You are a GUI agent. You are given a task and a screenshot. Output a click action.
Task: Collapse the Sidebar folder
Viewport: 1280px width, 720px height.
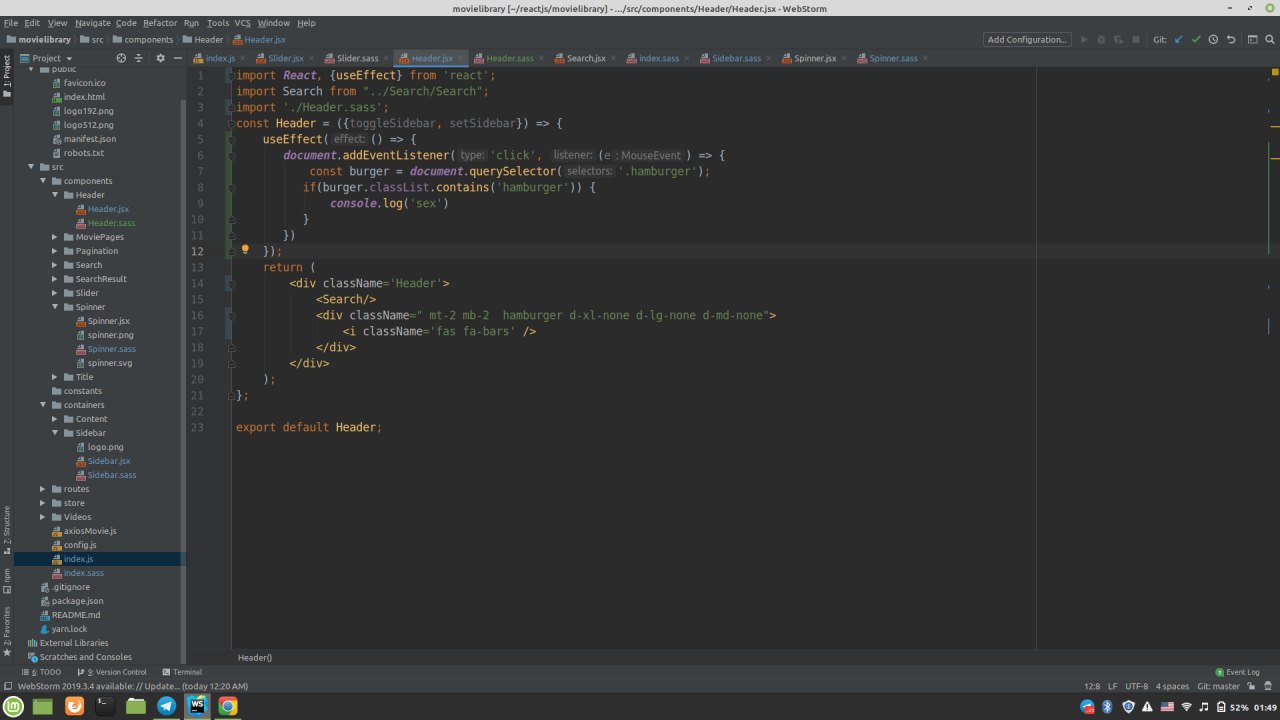[55, 433]
